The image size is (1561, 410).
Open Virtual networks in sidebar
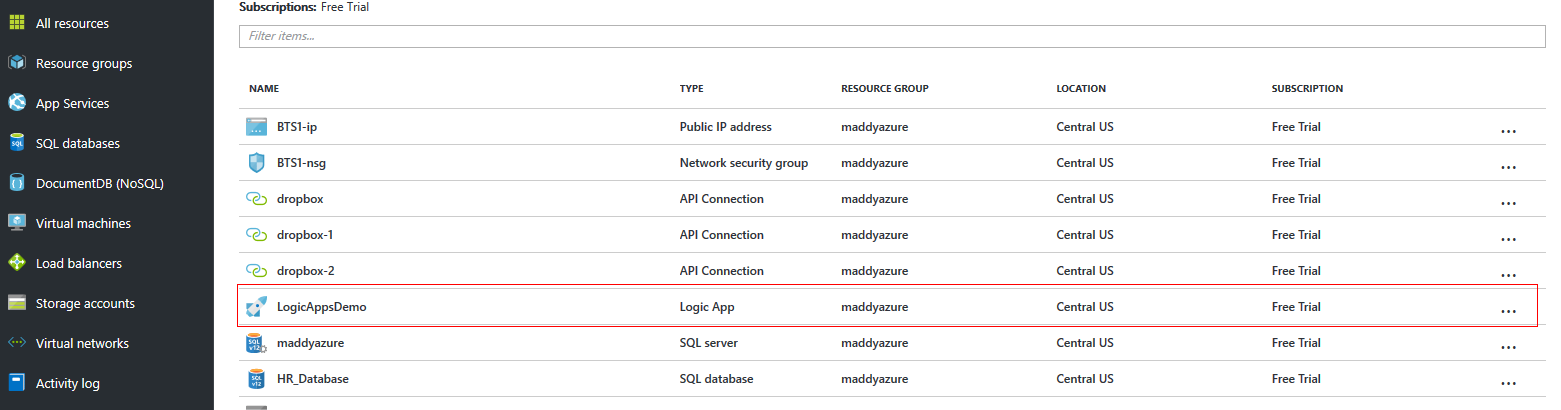[x=82, y=343]
